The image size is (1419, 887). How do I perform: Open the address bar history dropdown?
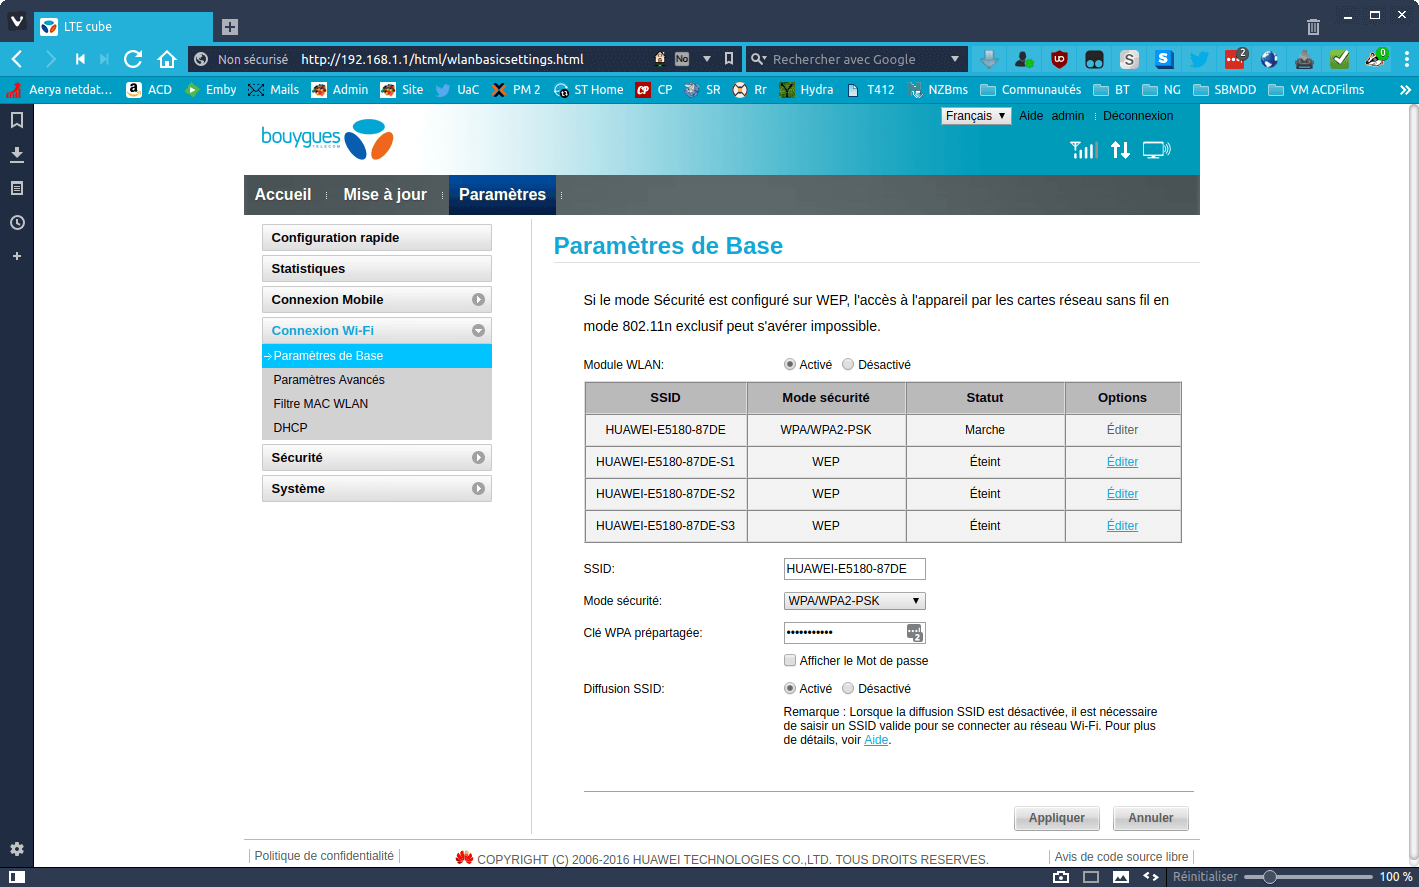click(707, 59)
